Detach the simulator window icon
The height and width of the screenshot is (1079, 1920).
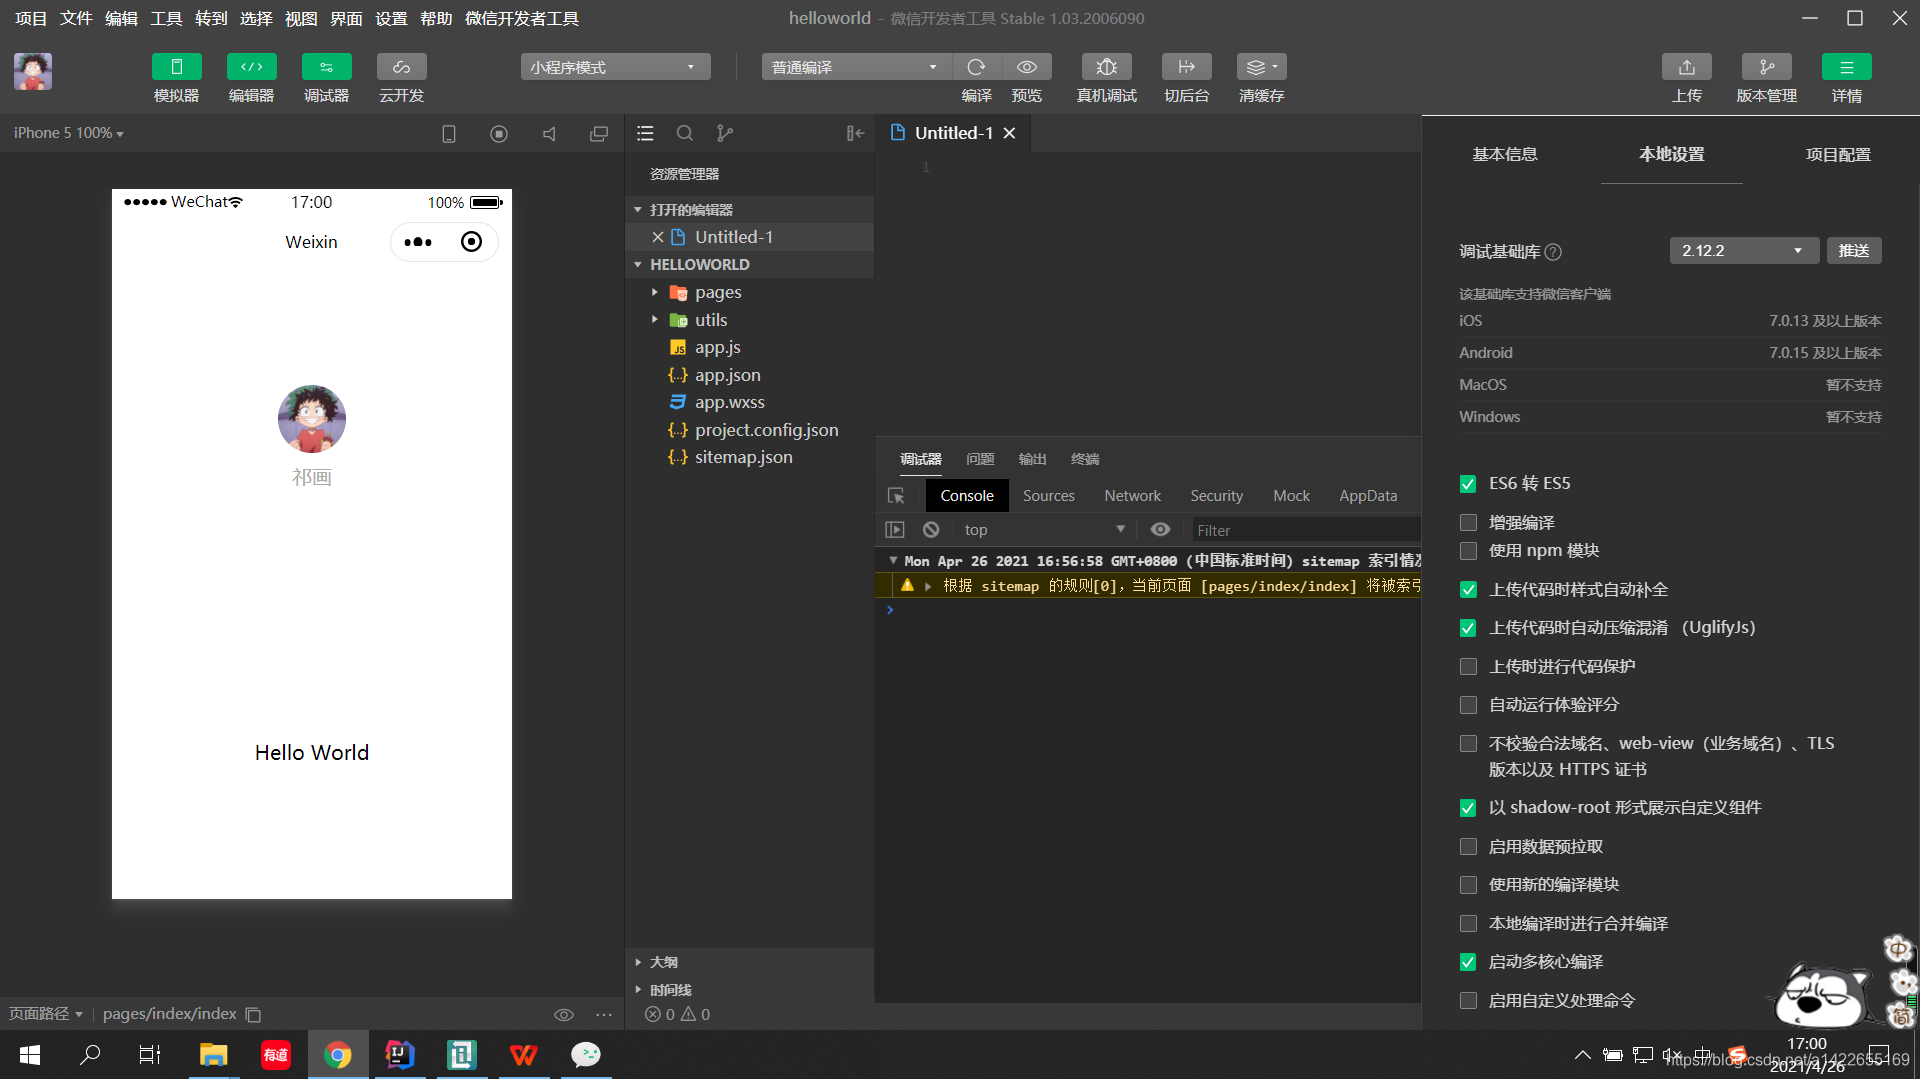point(599,134)
